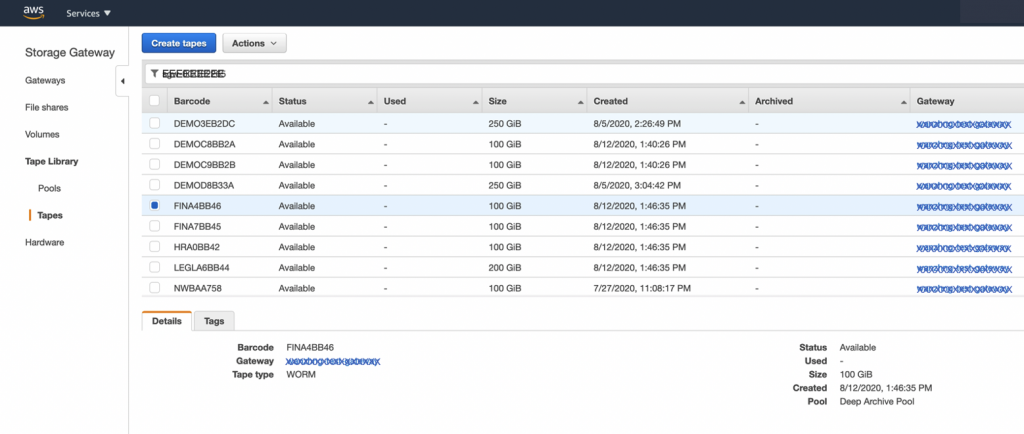The height and width of the screenshot is (434, 1024).
Task: Sort by Used column arrow
Action: tap(476, 102)
